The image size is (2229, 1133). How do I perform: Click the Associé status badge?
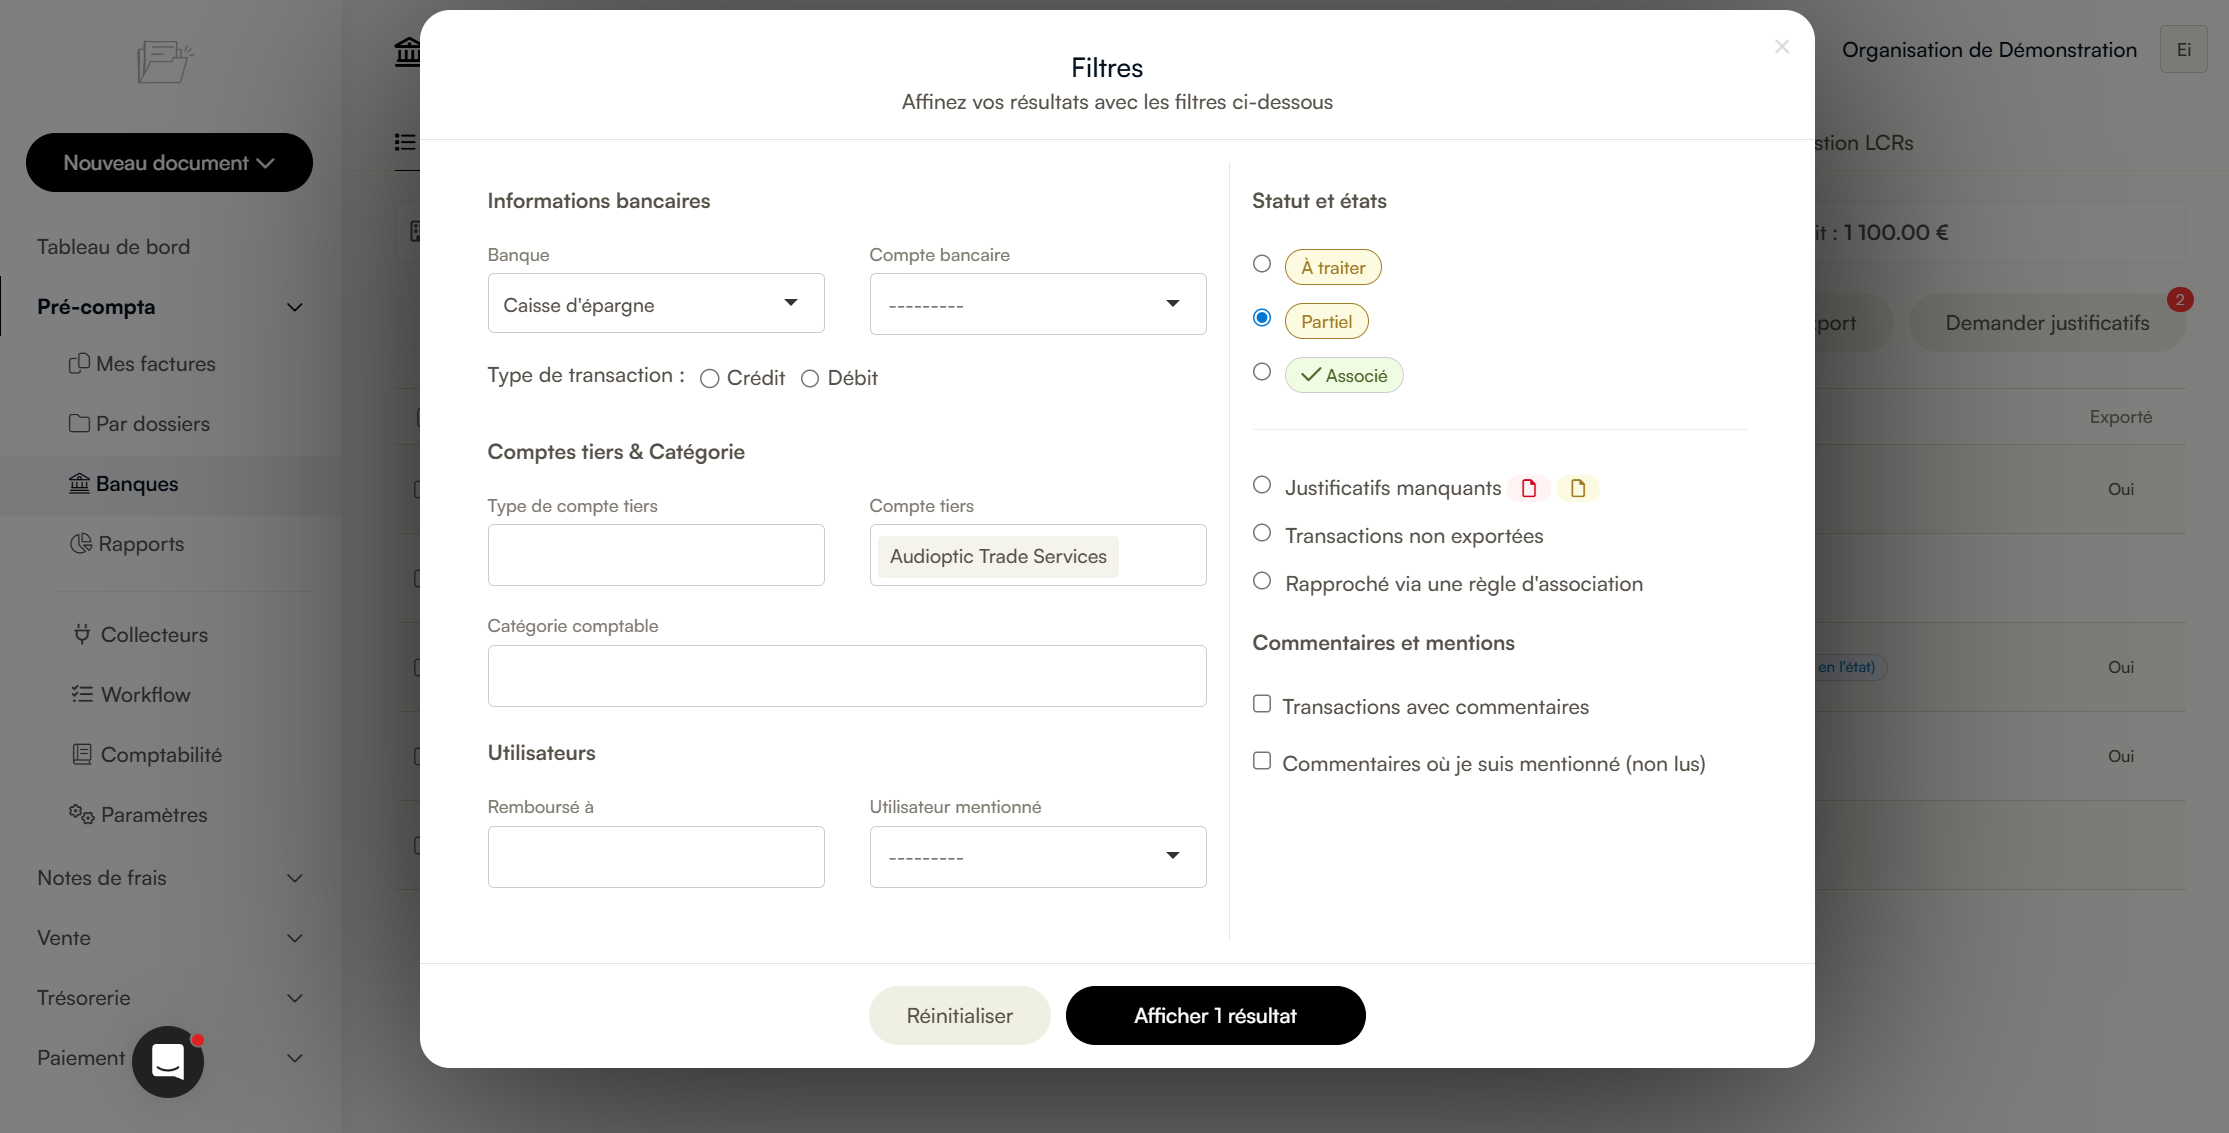[x=1344, y=375]
